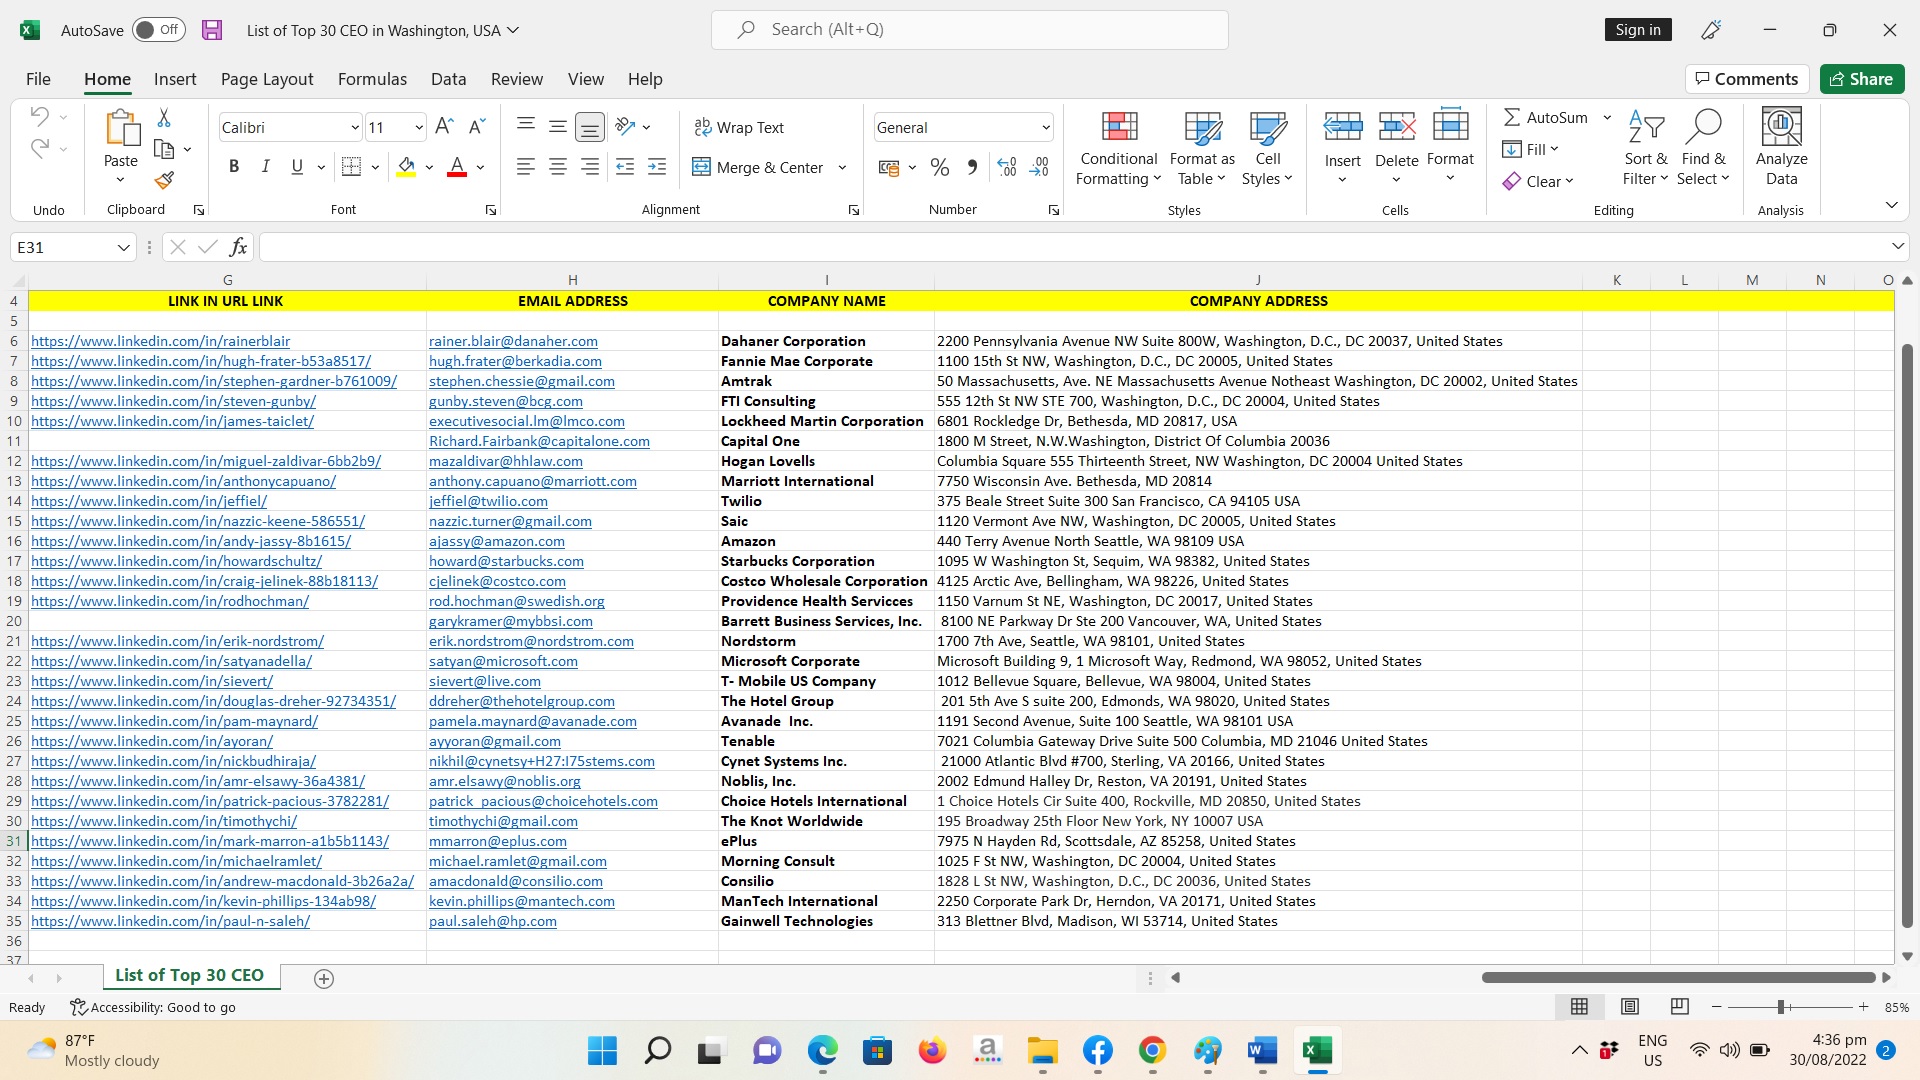Toggle Bold formatting

(x=234, y=167)
